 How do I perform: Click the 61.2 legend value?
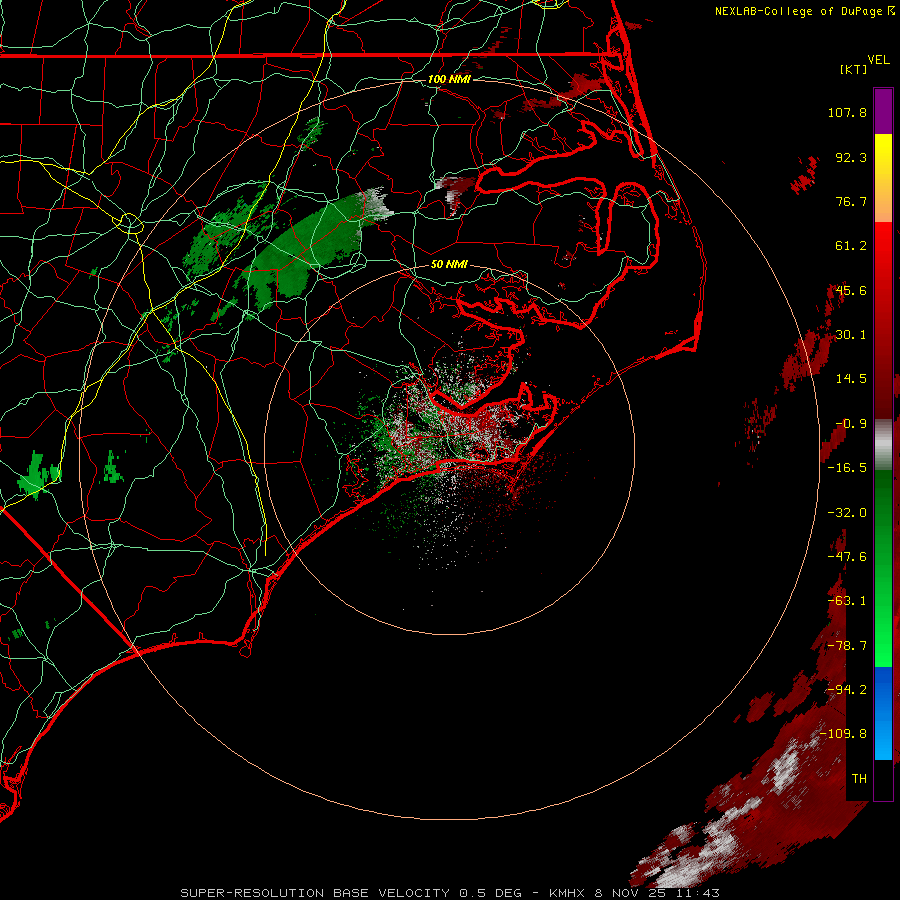[851, 246]
